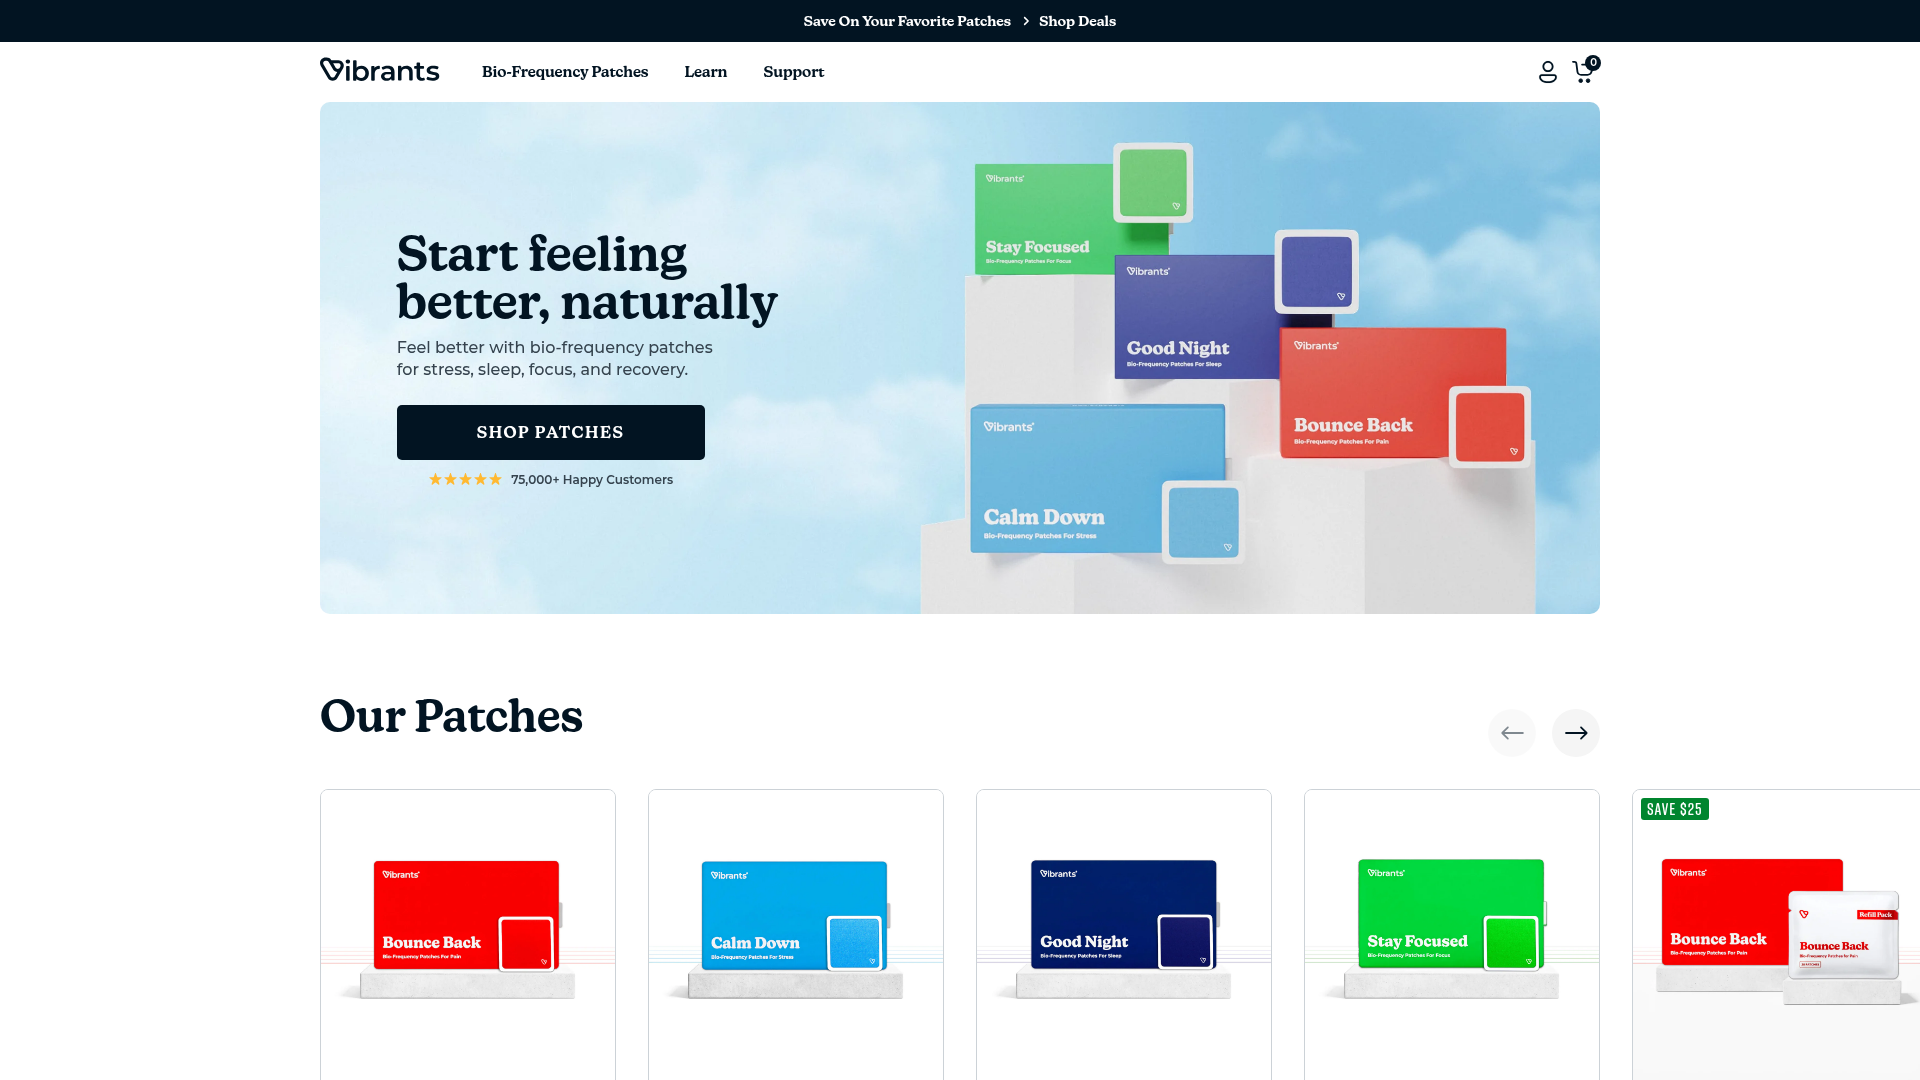This screenshot has width=1920, height=1080.
Task: Click the right arrow in Our Patches carousel
Action: coord(1575,732)
